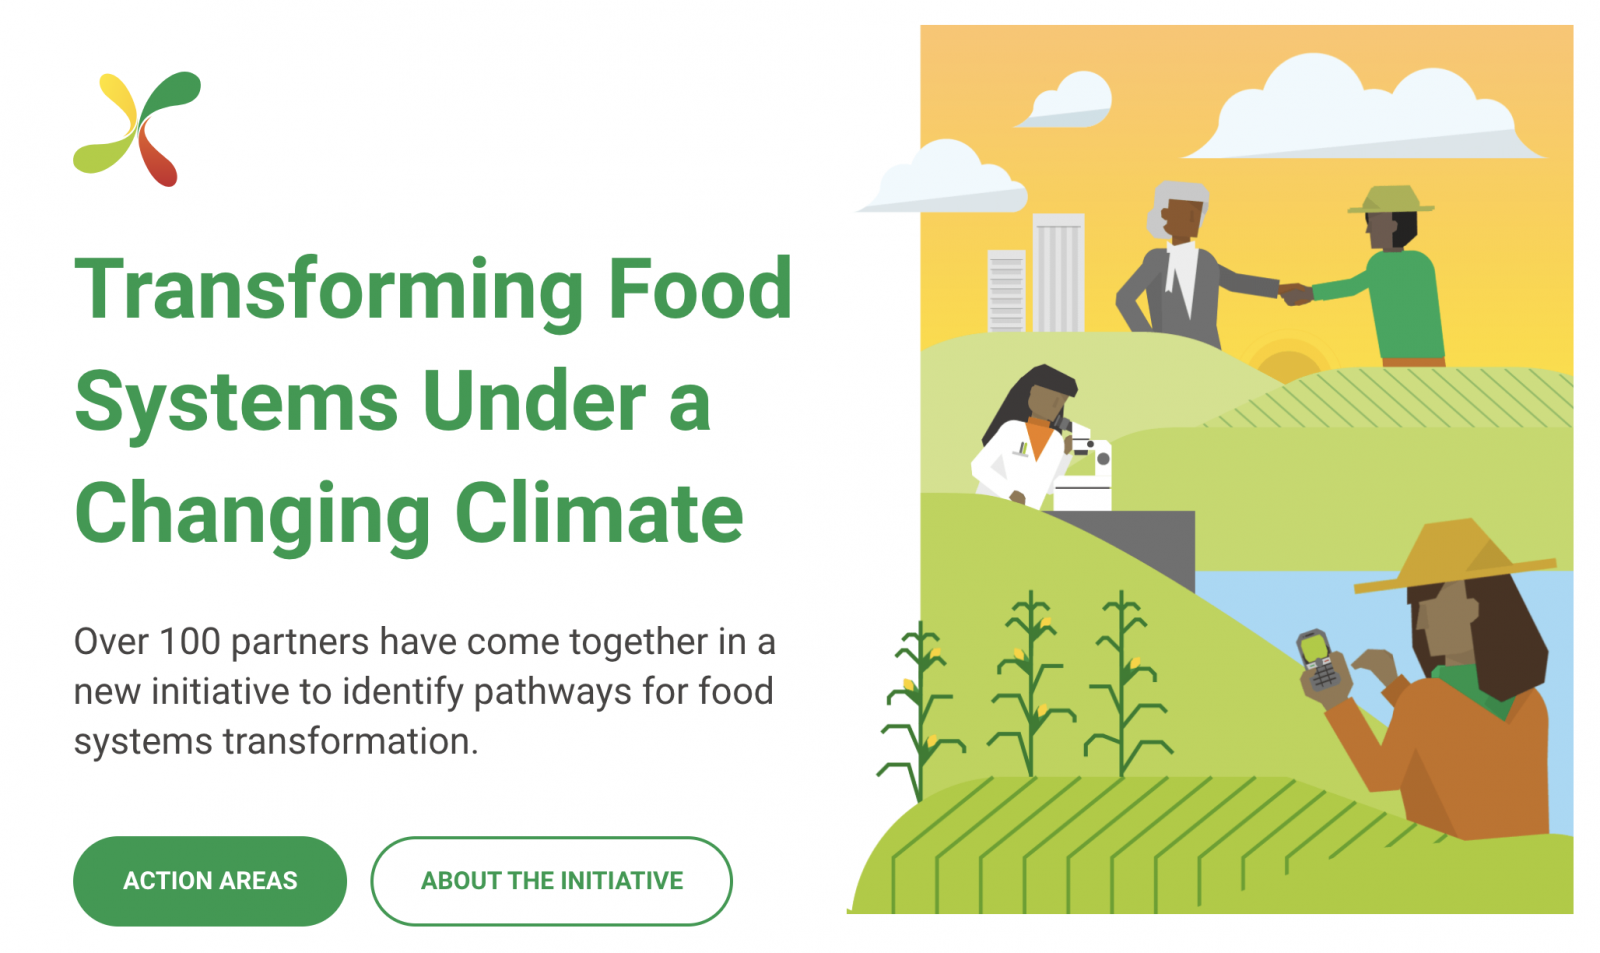Image resolution: width=1600 pixels, height=953 pixels.
Task: Click the Over 100 partners paragraph text
Action: pos(425,691)
